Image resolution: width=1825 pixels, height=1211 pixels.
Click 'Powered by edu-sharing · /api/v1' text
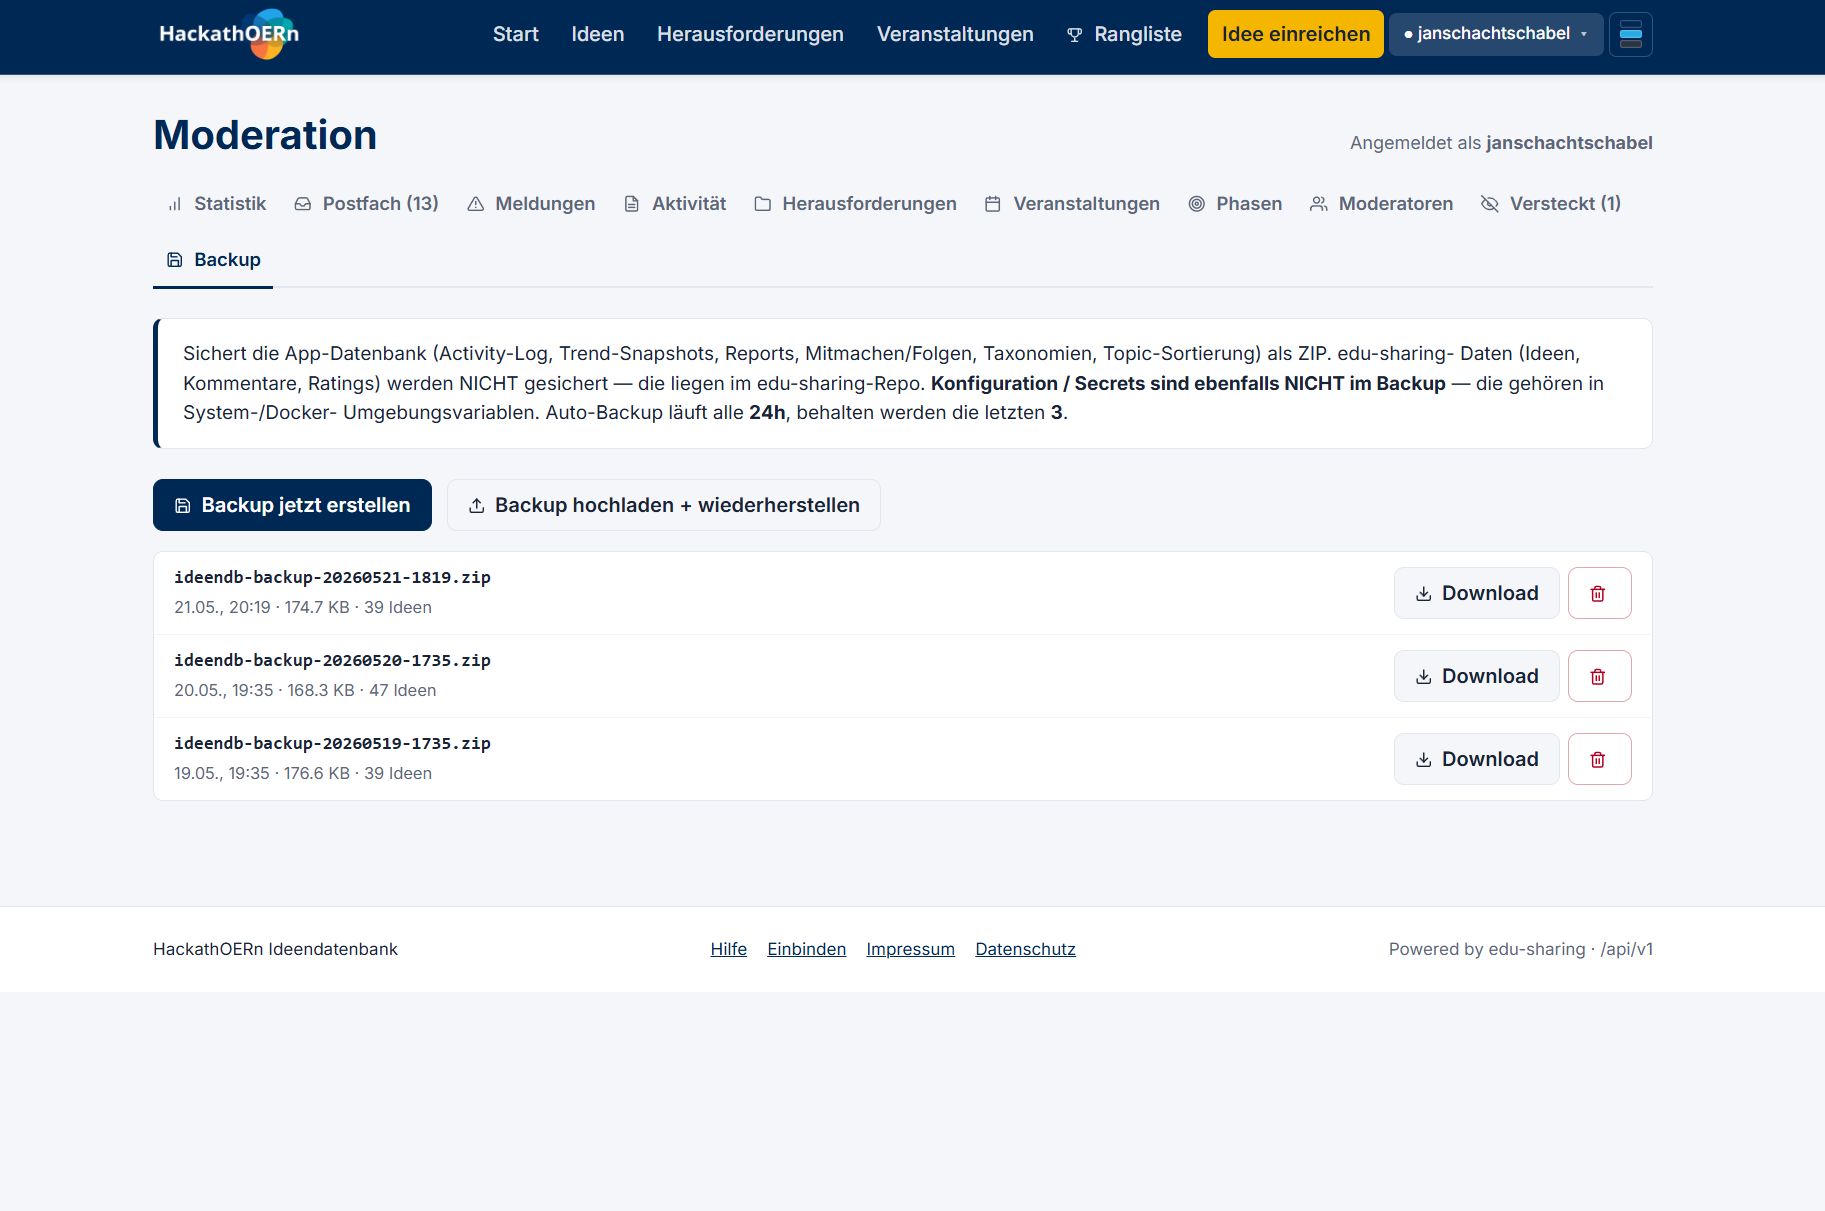[x=1520, y=949]
